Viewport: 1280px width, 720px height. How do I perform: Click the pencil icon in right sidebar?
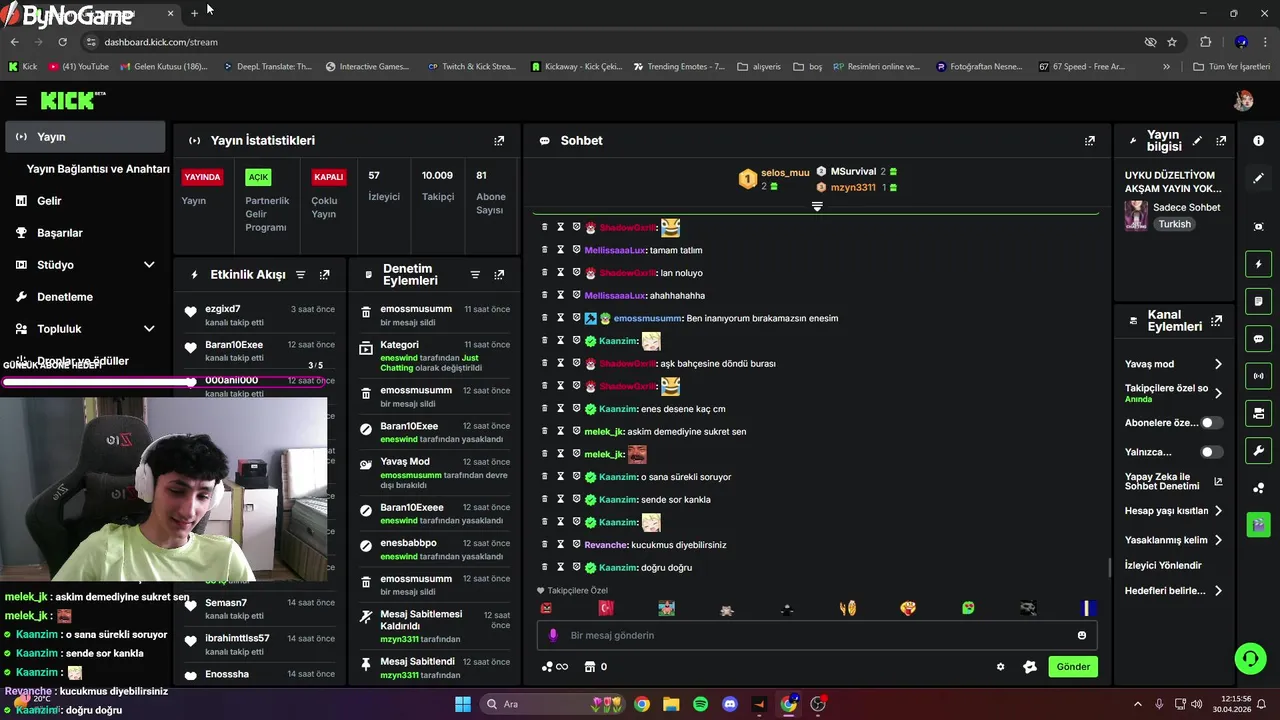[1258, 178]
